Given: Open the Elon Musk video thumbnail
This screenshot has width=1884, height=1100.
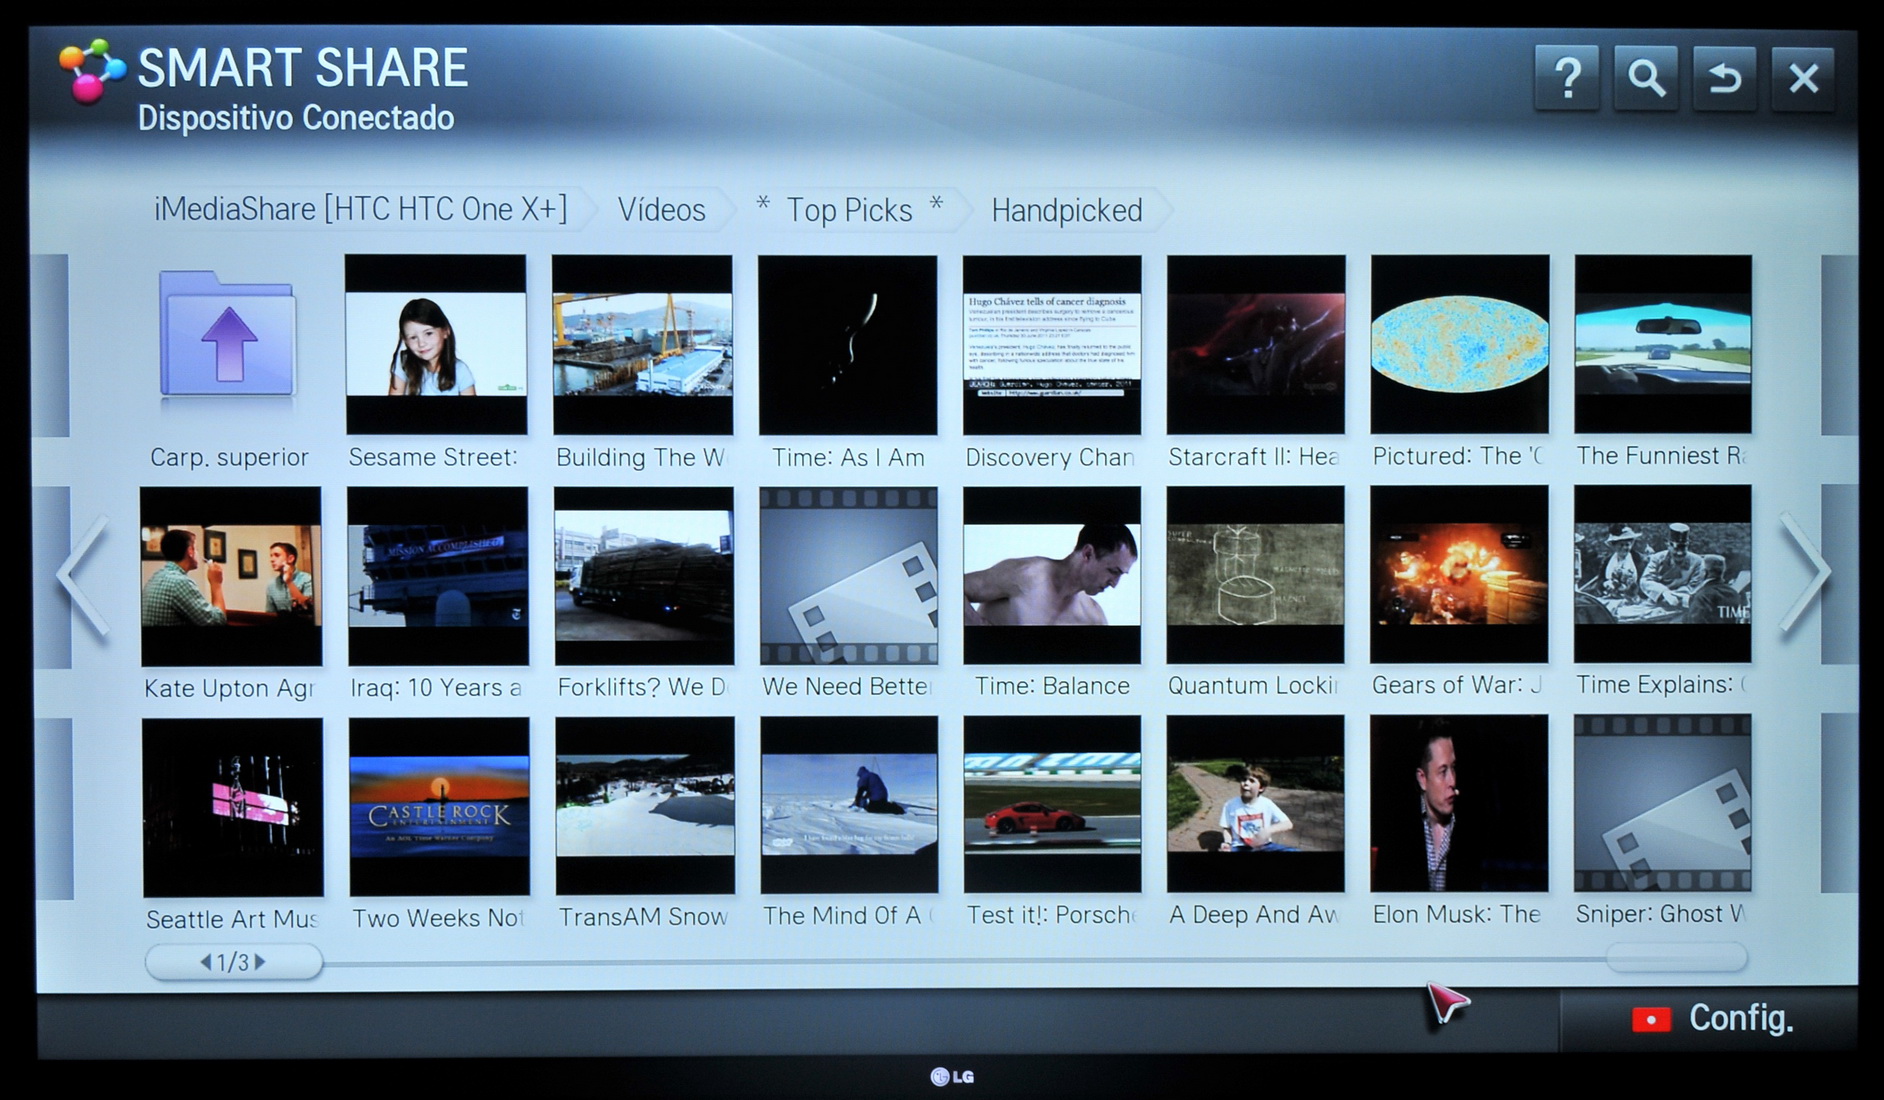Looking at the screenshot, I should 1458,804.
